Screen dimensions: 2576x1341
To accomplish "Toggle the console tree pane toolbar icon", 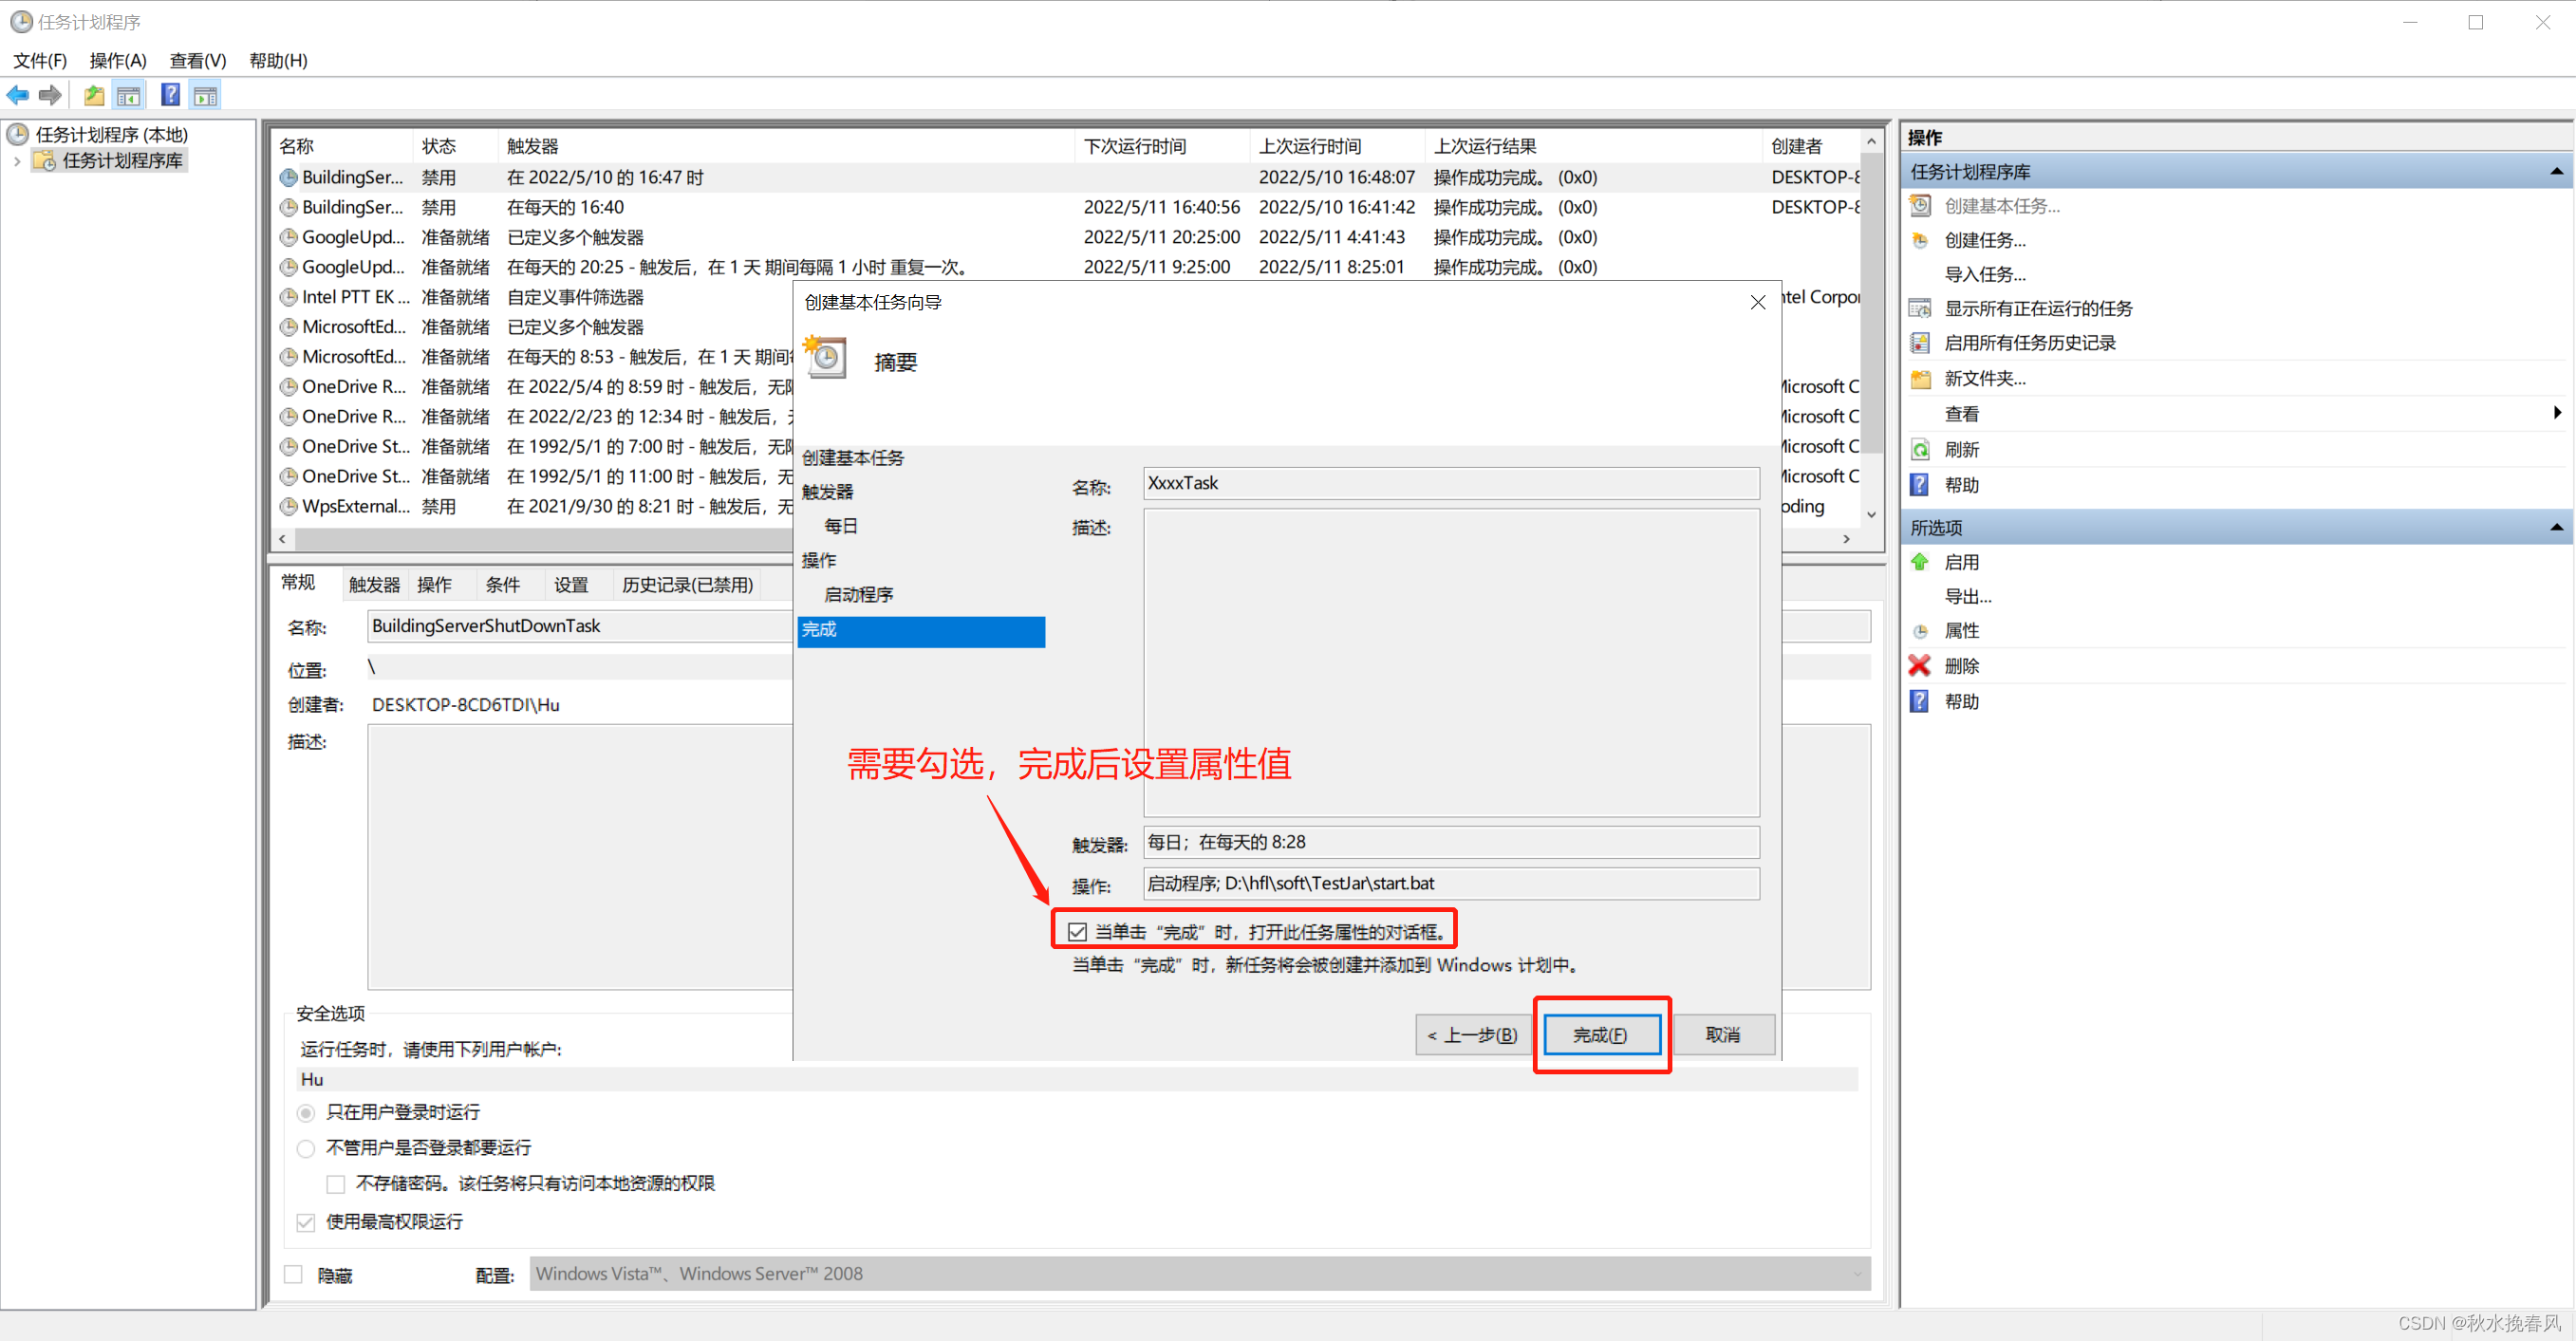I will pyautogui.click(x=128, y=95).
